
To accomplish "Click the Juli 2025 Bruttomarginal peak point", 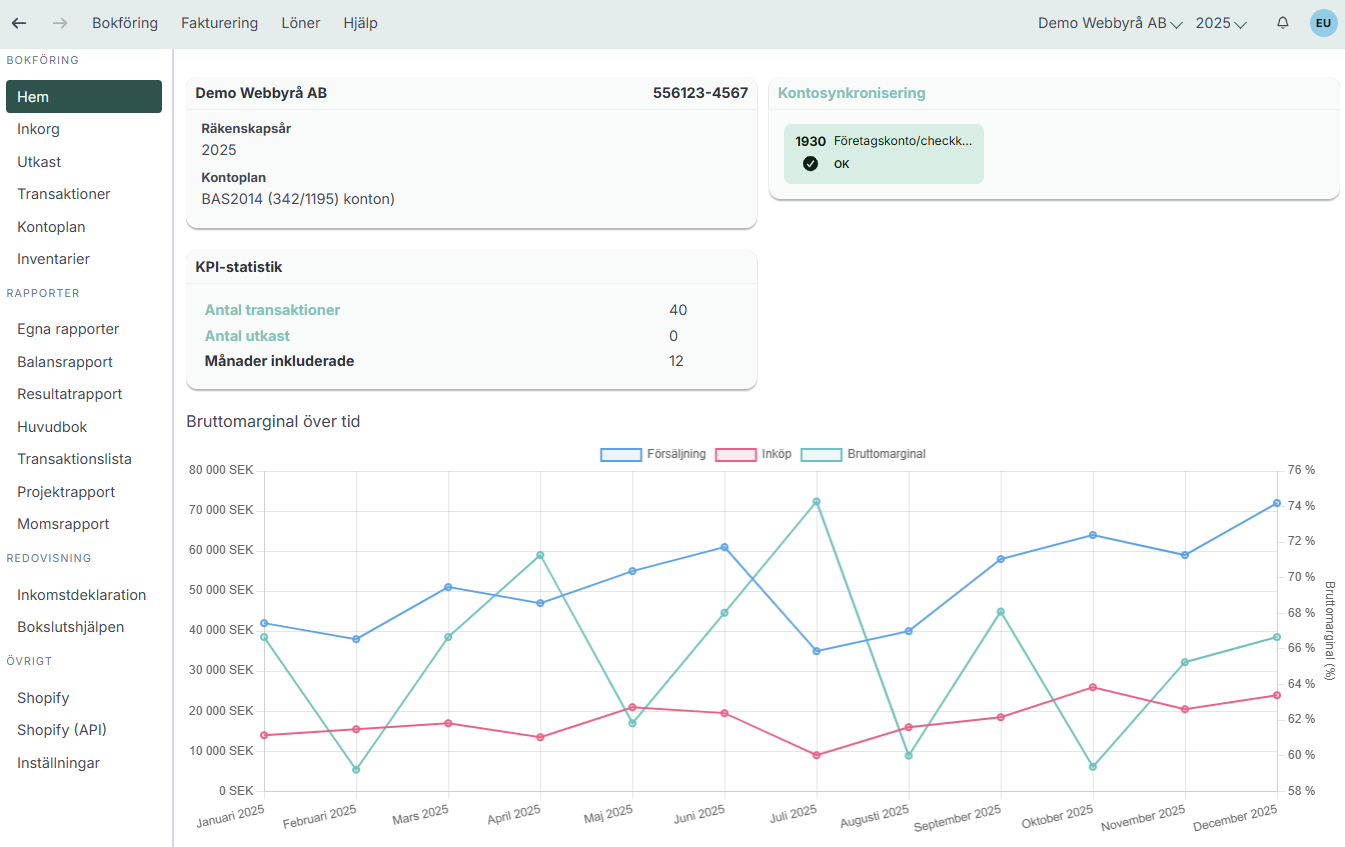I will pyautogui.click(x=816, y=502).
